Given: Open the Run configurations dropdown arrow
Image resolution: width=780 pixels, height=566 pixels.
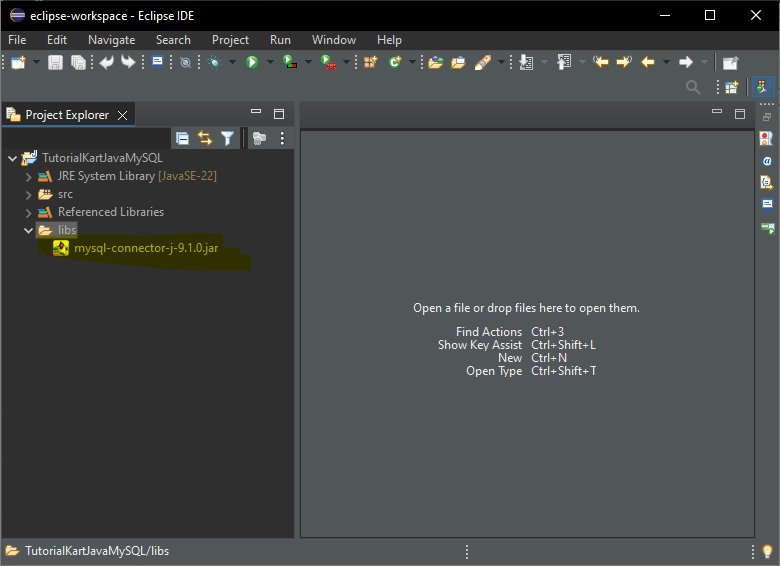Looking at the screenshot, I should [x=270, y=62].
